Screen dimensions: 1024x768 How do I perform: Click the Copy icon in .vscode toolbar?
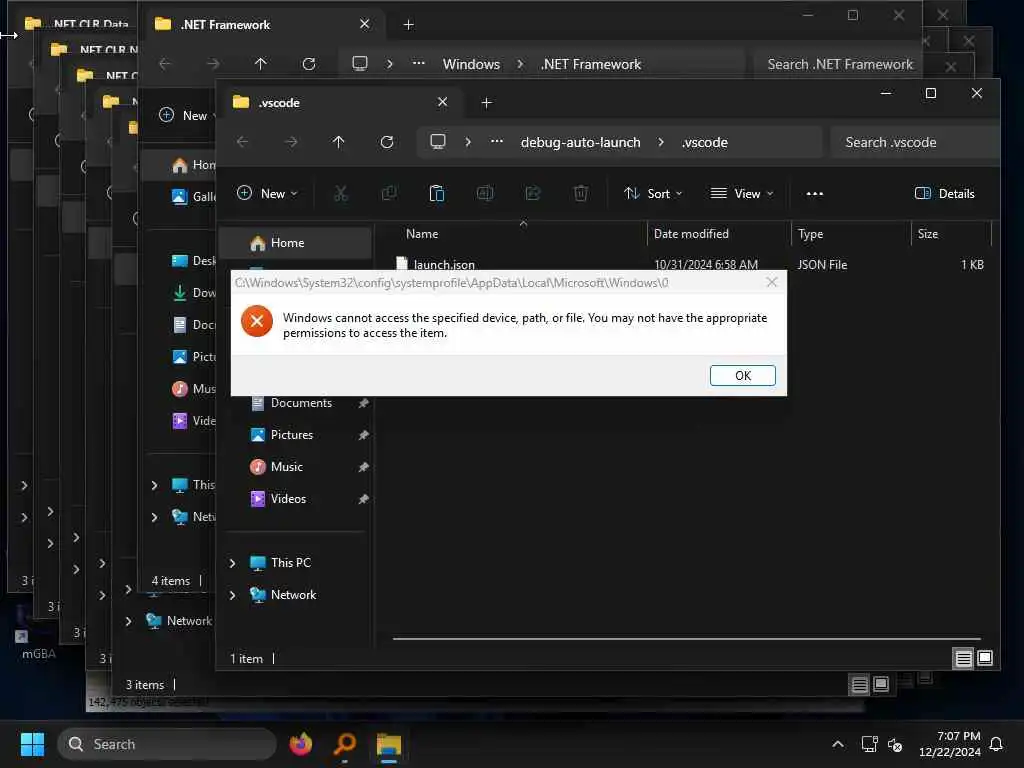coord(389,193)
